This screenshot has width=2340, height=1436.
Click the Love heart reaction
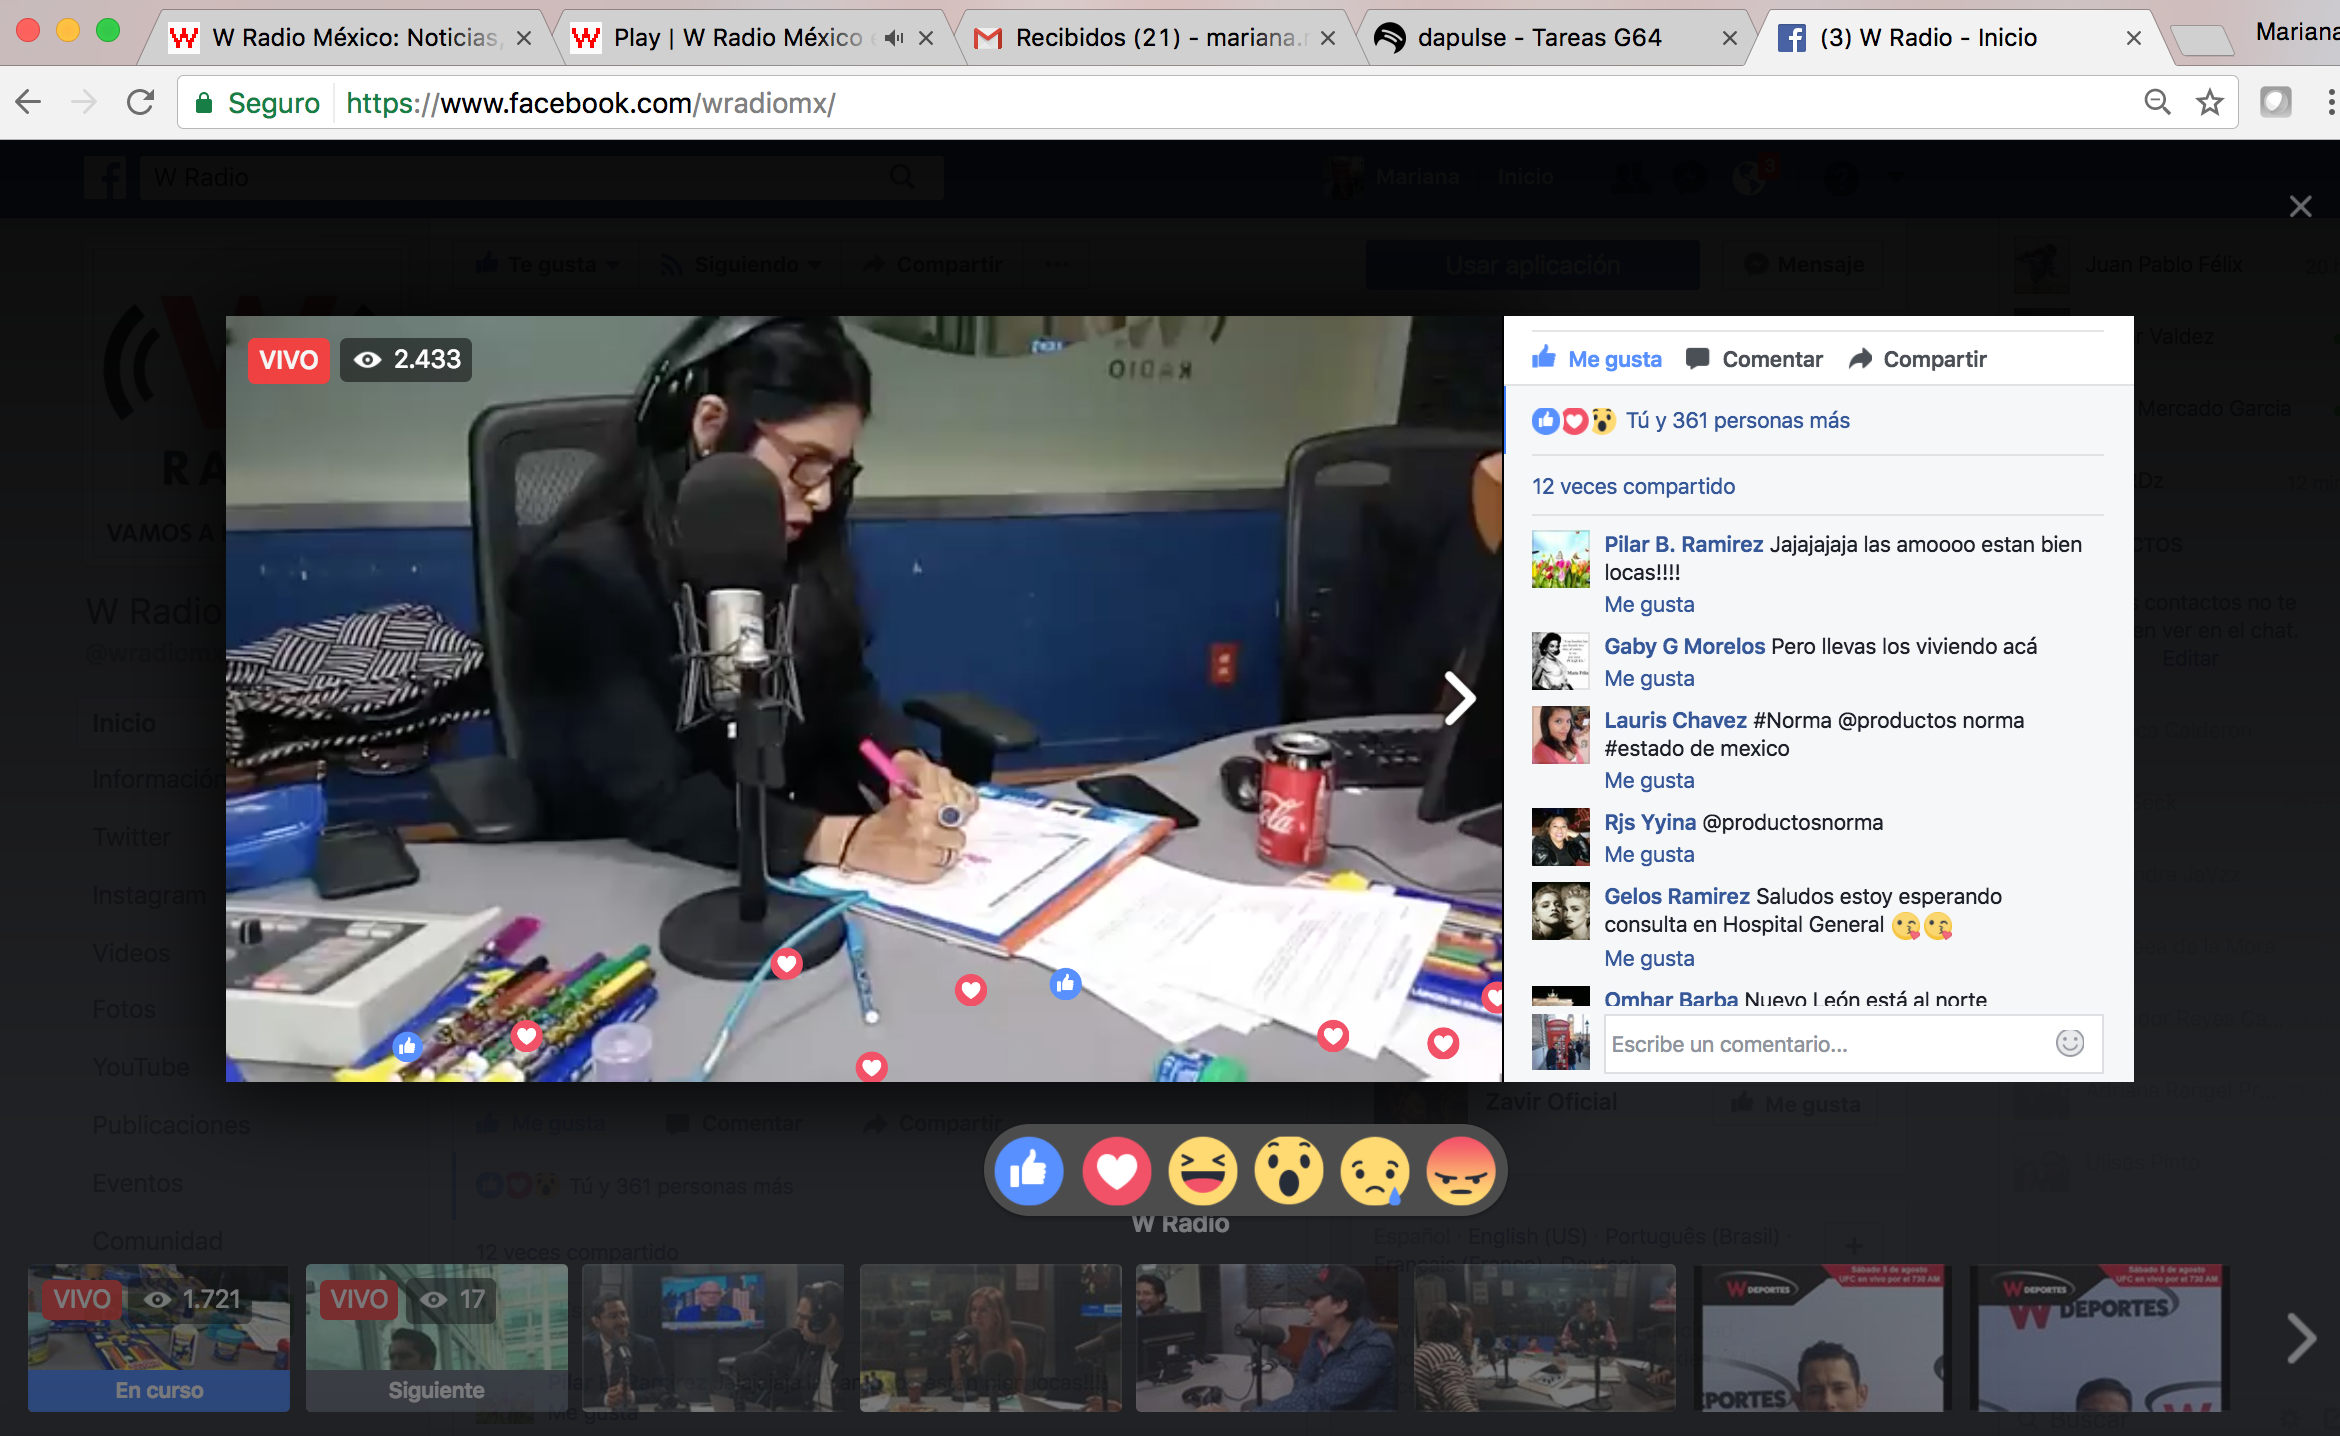(1116, 1171)
